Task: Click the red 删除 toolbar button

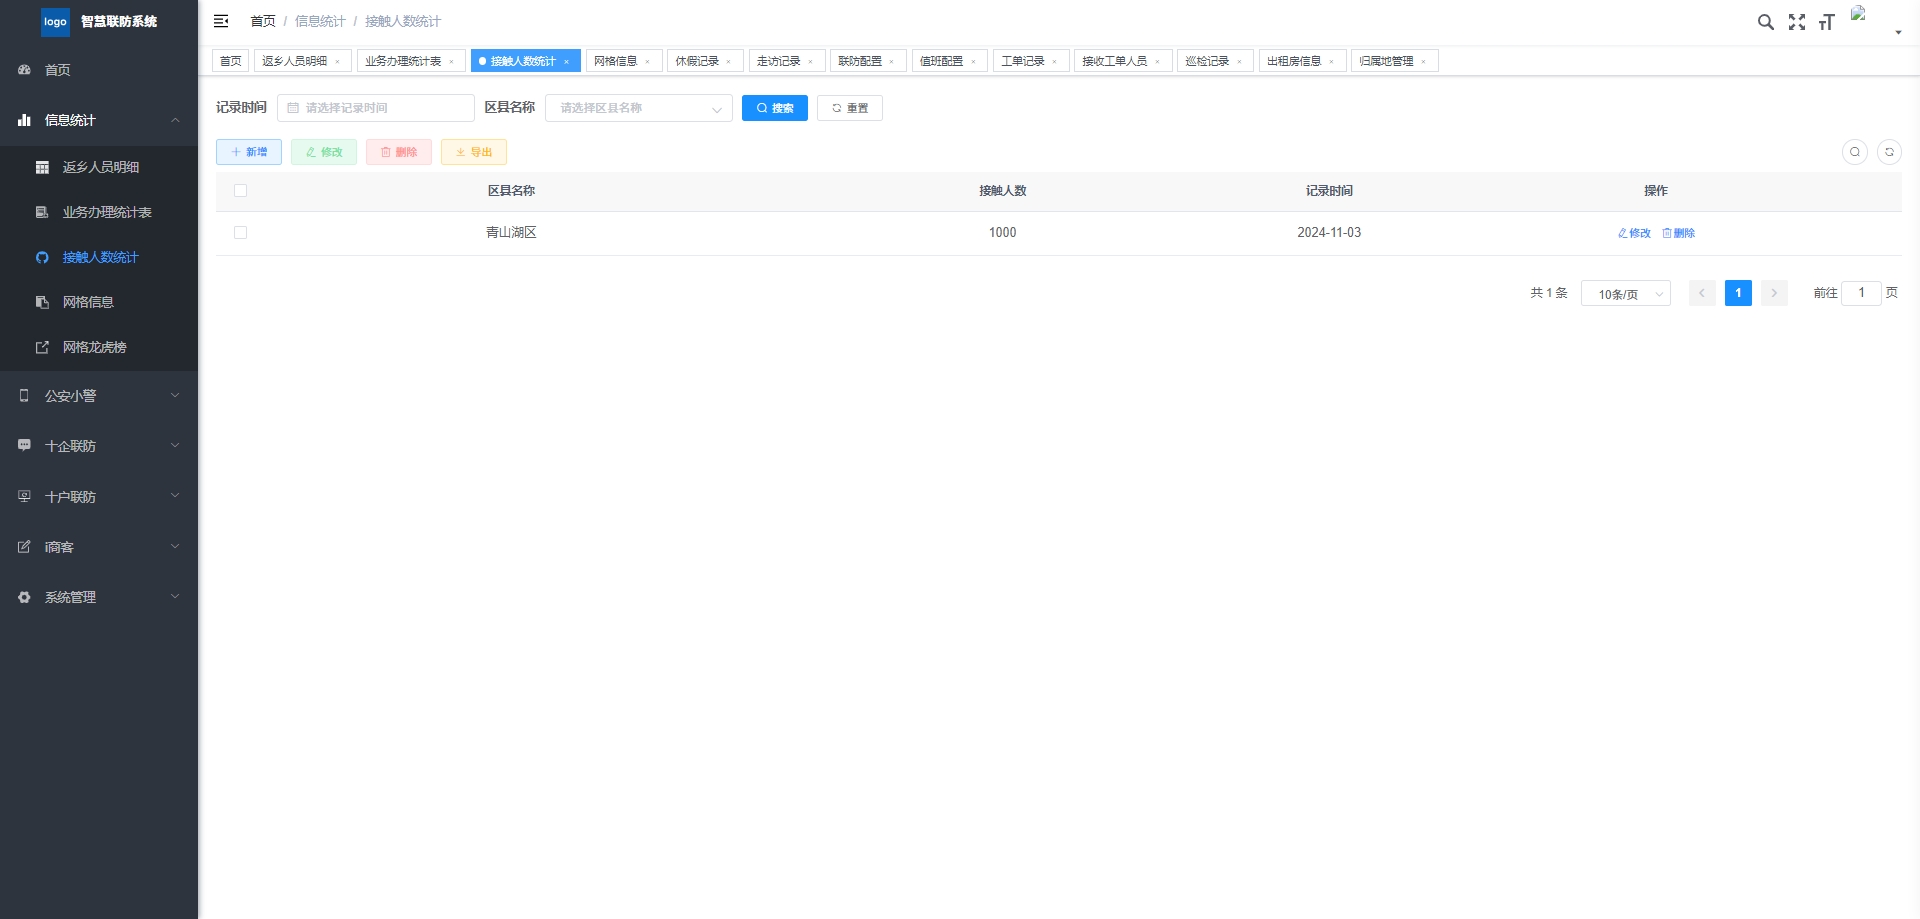Action: pyautogui.click(x=399, y=152)
